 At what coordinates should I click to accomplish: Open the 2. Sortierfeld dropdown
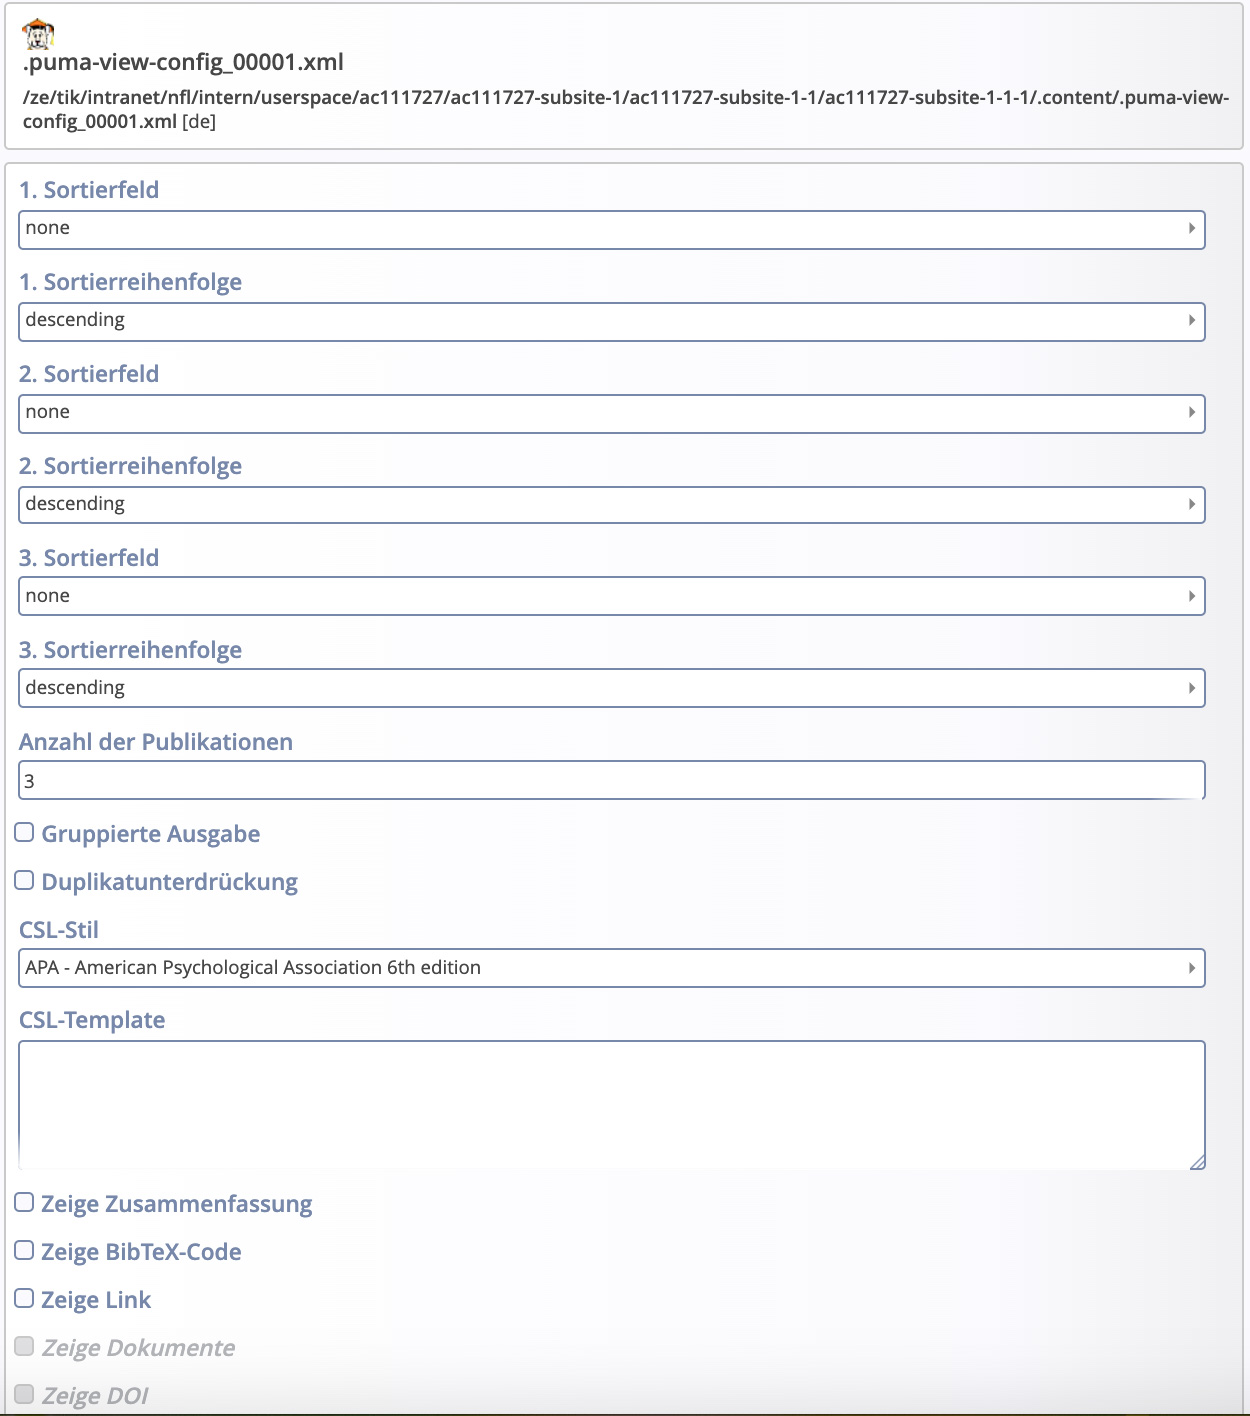(612, 413)
